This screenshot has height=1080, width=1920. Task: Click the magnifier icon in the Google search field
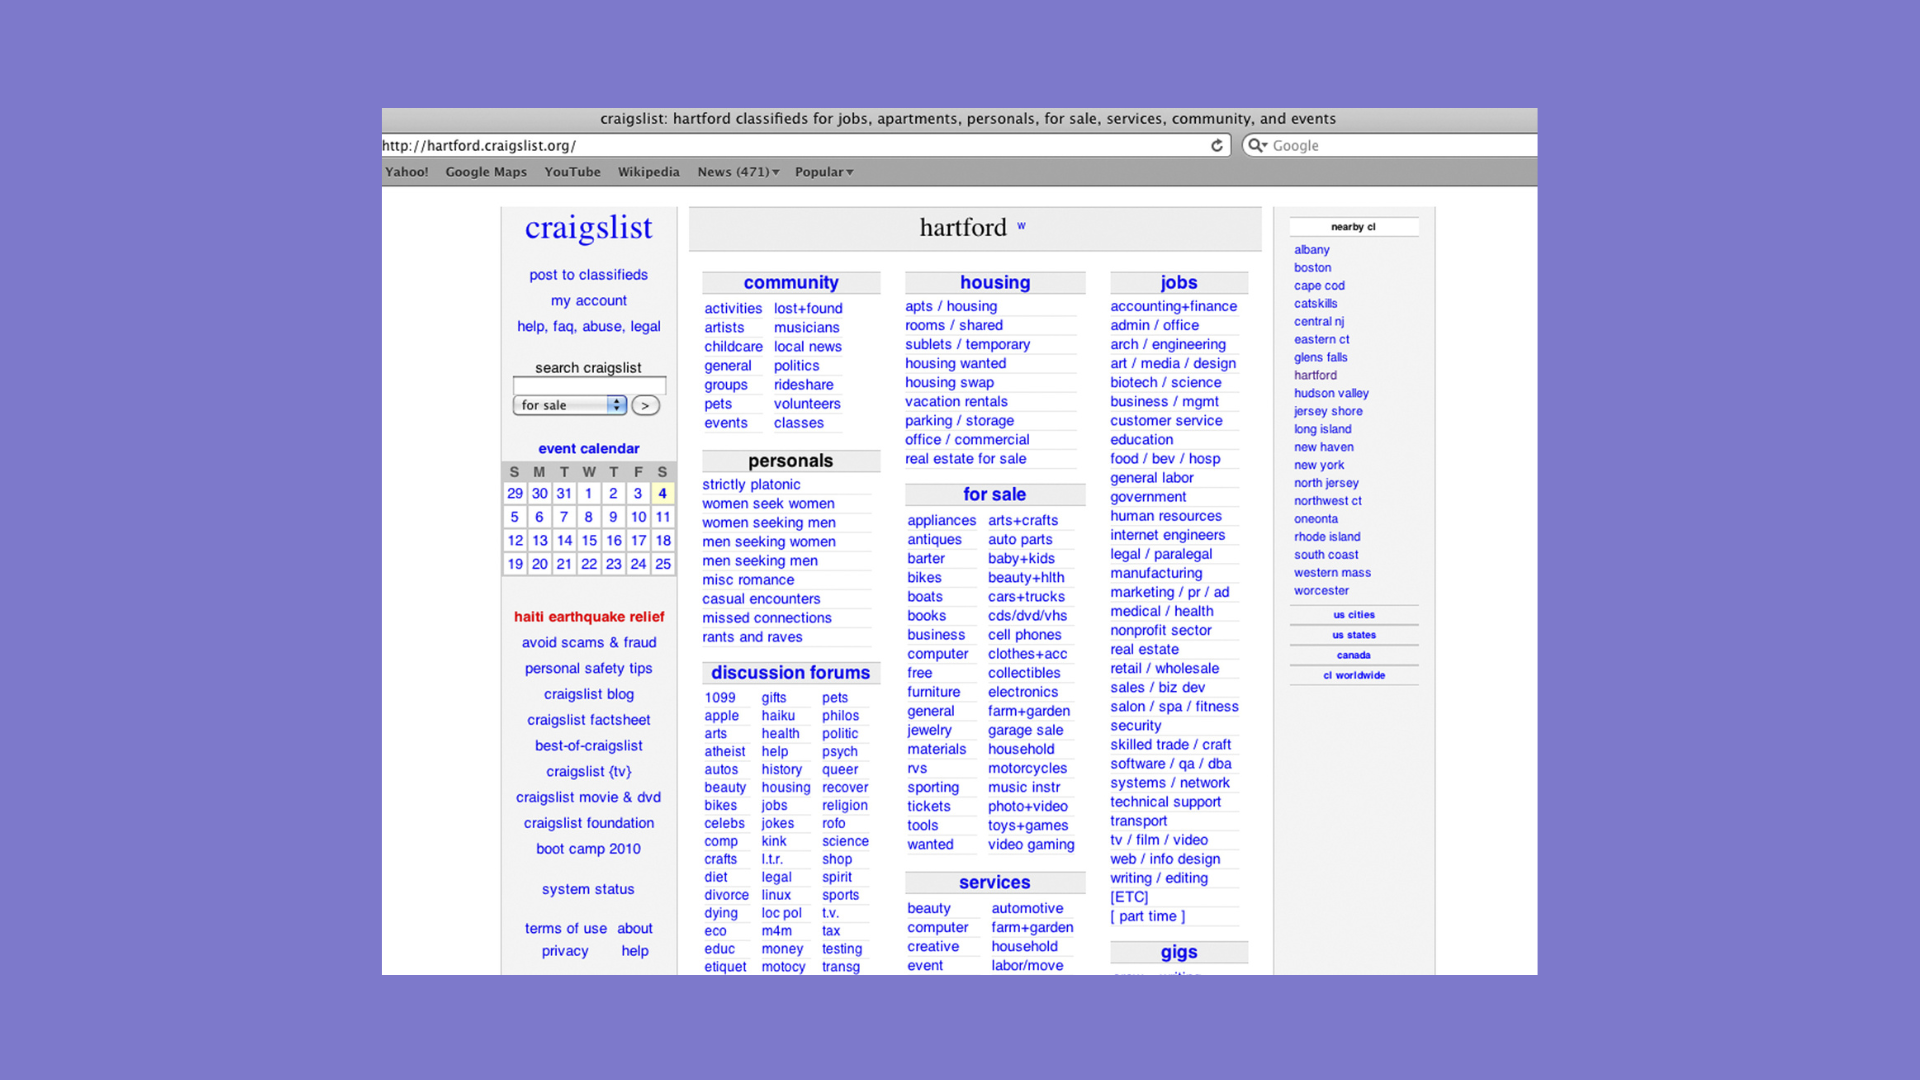click(1258, 145)
